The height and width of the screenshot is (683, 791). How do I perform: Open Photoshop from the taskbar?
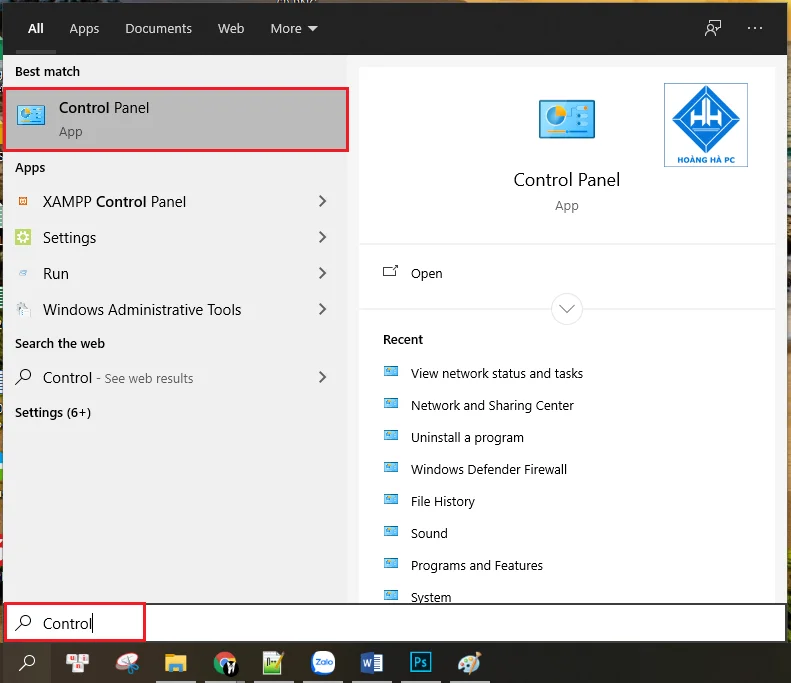point(421,662)
